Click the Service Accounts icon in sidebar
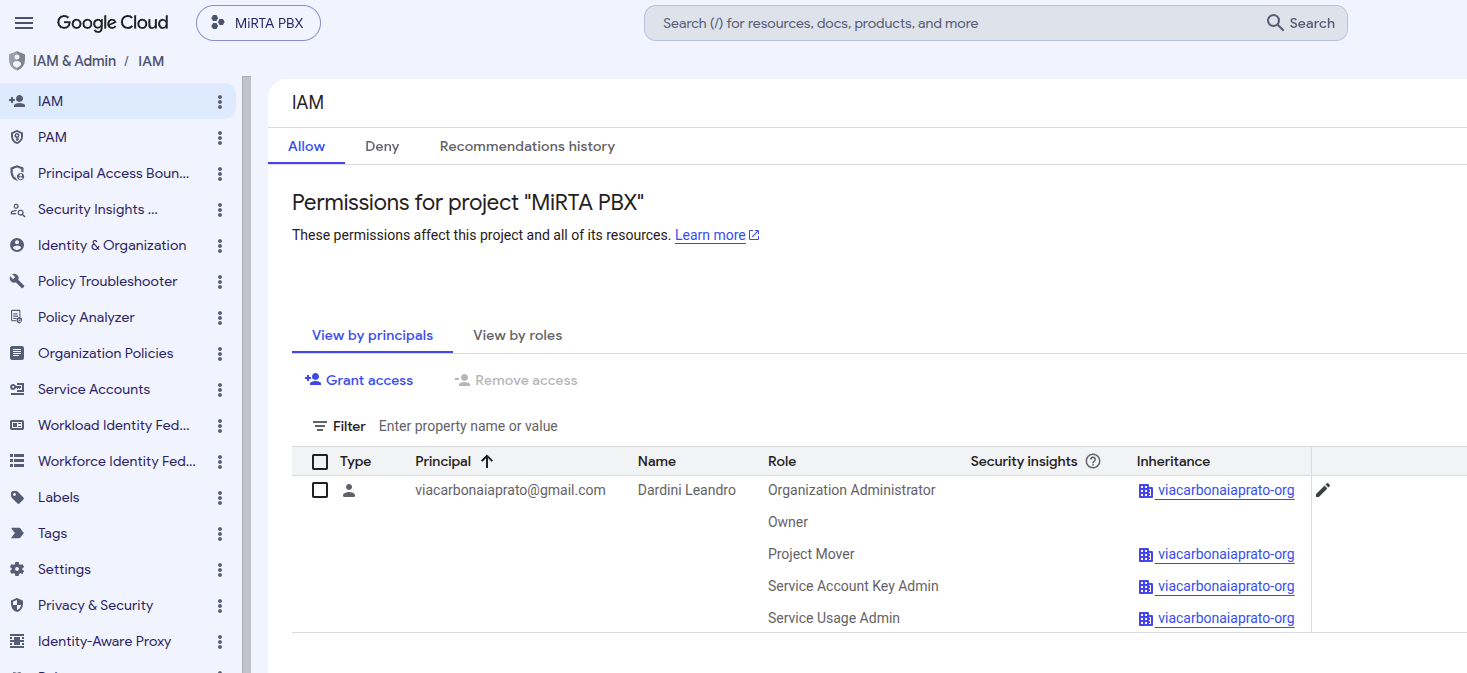 tap(16, 389)
